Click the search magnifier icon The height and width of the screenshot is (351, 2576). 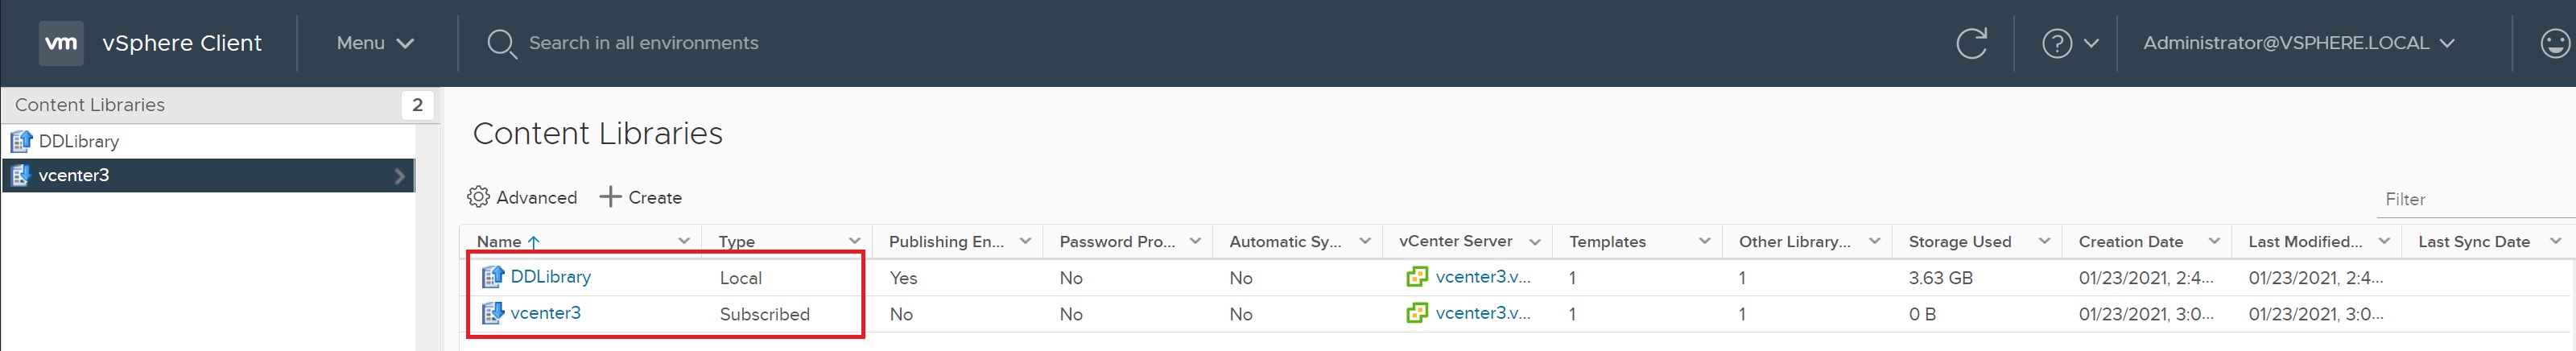pos(501,44)
